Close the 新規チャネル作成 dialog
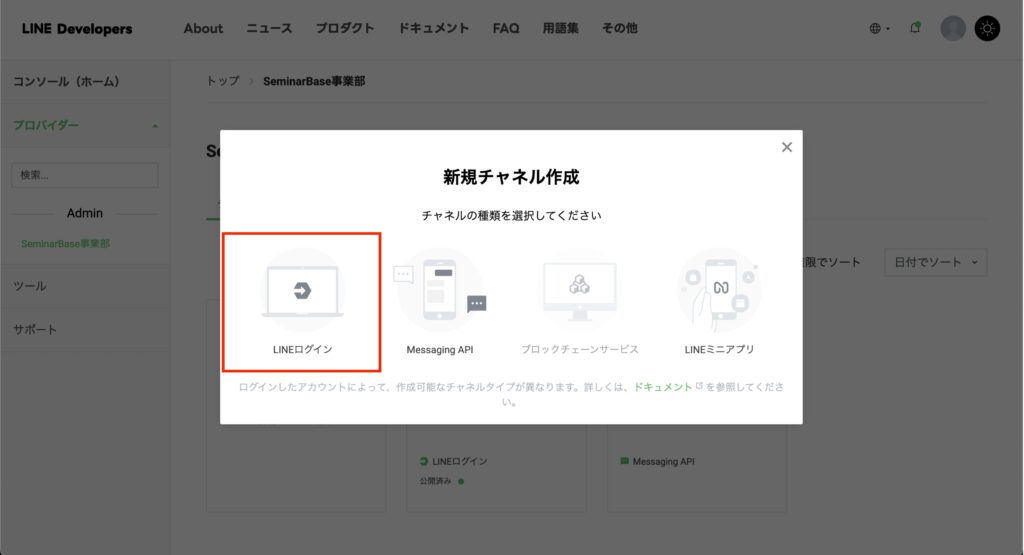The image size is (1024, 555). tap(787, 147)
